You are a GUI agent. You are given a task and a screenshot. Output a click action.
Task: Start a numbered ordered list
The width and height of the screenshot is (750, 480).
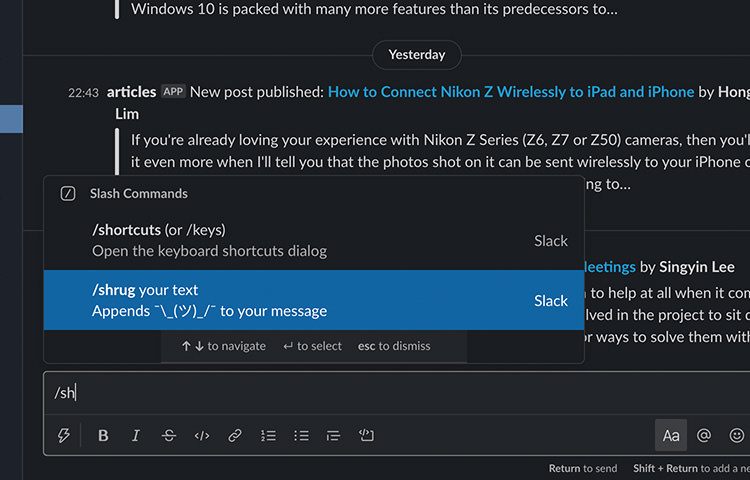point(268,436)
